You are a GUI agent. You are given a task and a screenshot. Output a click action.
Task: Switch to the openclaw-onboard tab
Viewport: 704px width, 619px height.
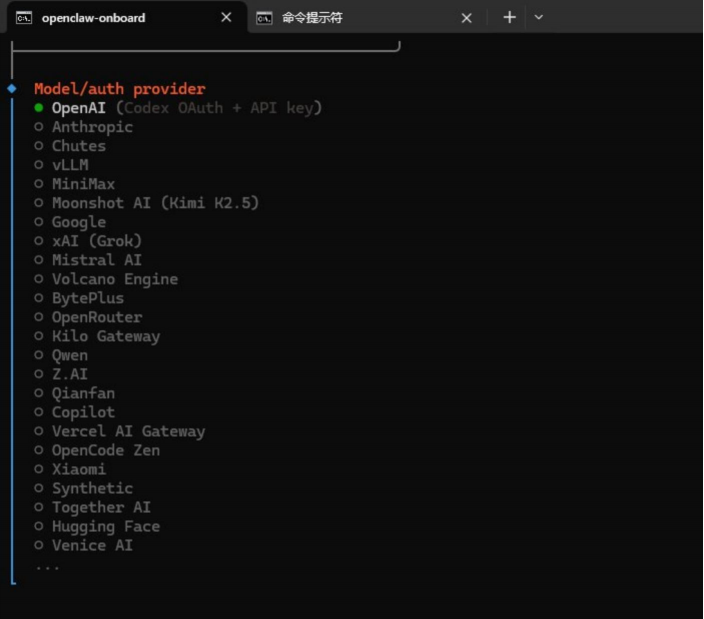tap(100, 18)
